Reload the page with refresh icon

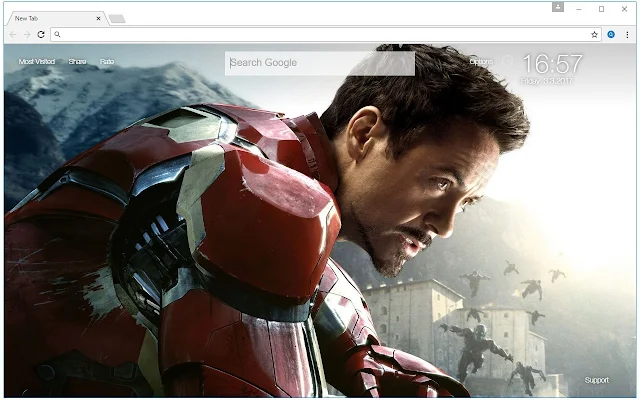[x=41, y=35]
